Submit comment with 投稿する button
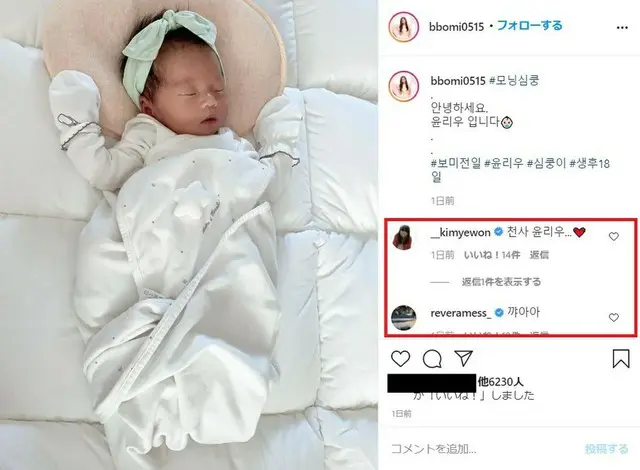The height and width of the screenshot is (470, 640). [x=606, y=449]
